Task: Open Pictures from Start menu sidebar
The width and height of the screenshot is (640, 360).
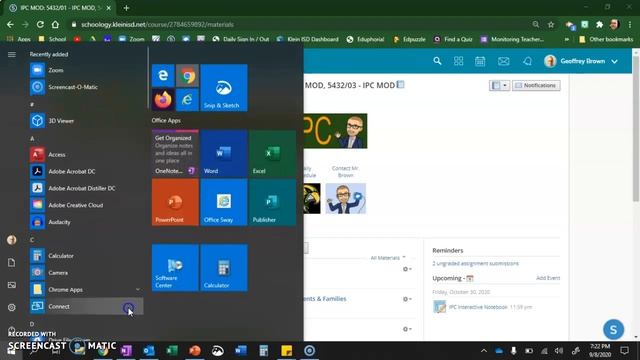Action: click(12, 285)
